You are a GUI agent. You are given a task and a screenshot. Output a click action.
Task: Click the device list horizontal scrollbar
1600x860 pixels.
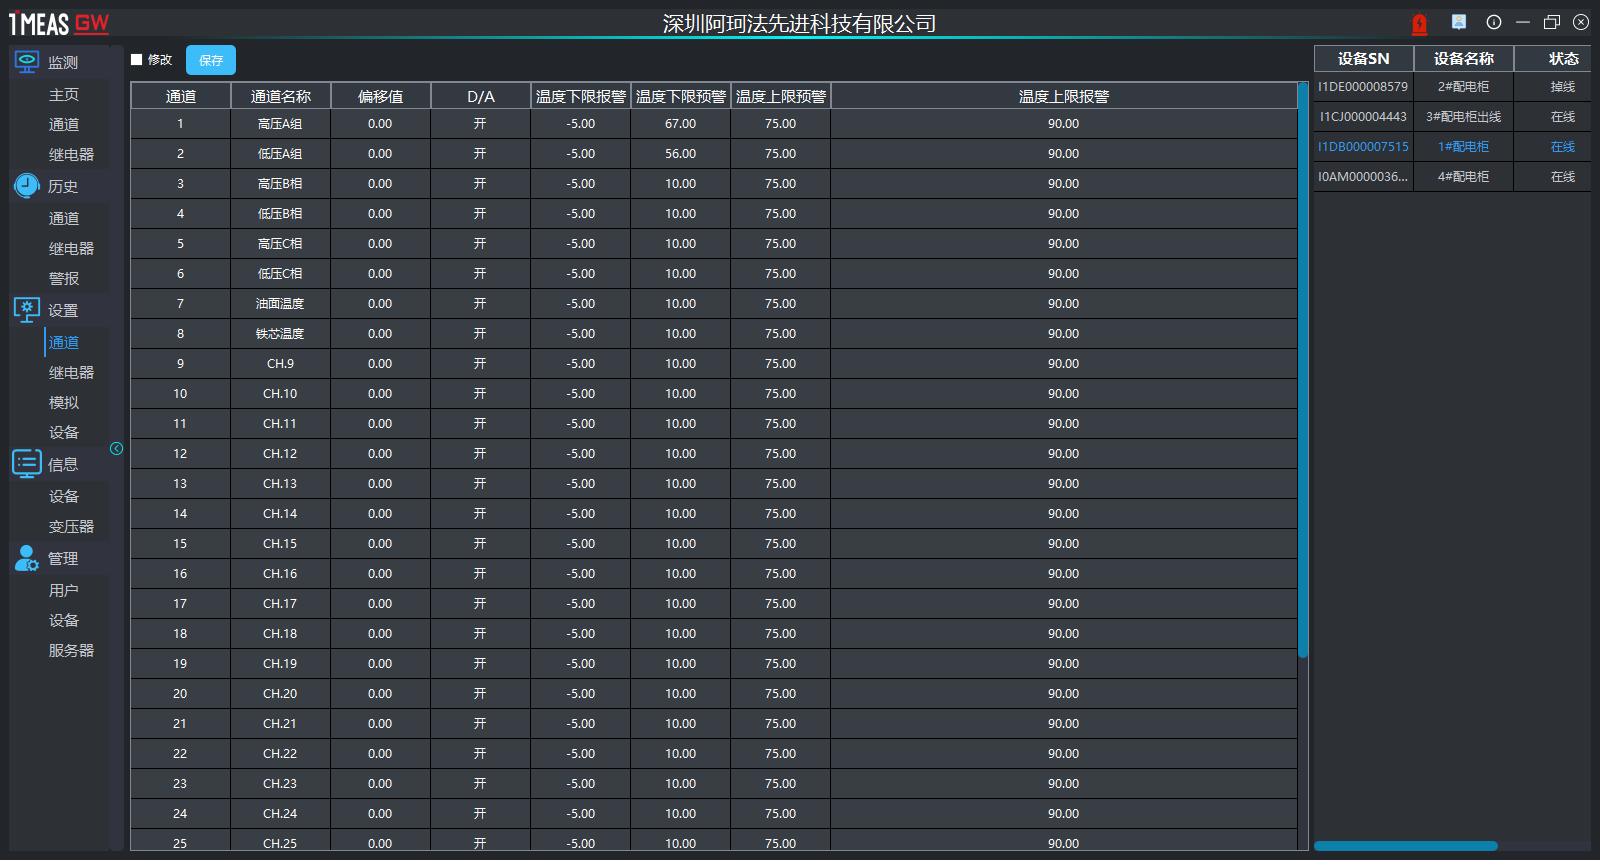coord(1405,846)
